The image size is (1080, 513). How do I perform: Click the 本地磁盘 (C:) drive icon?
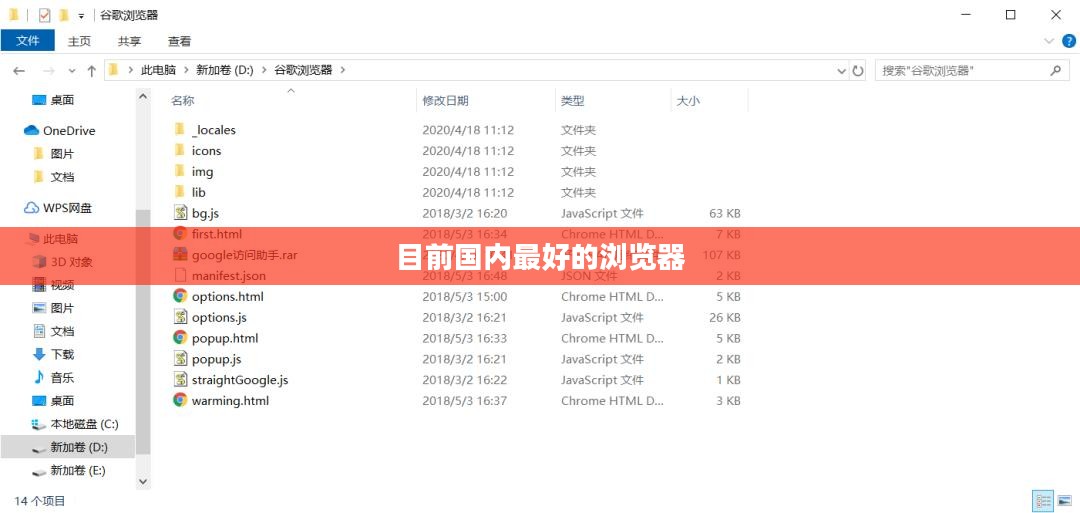point(39,424)
